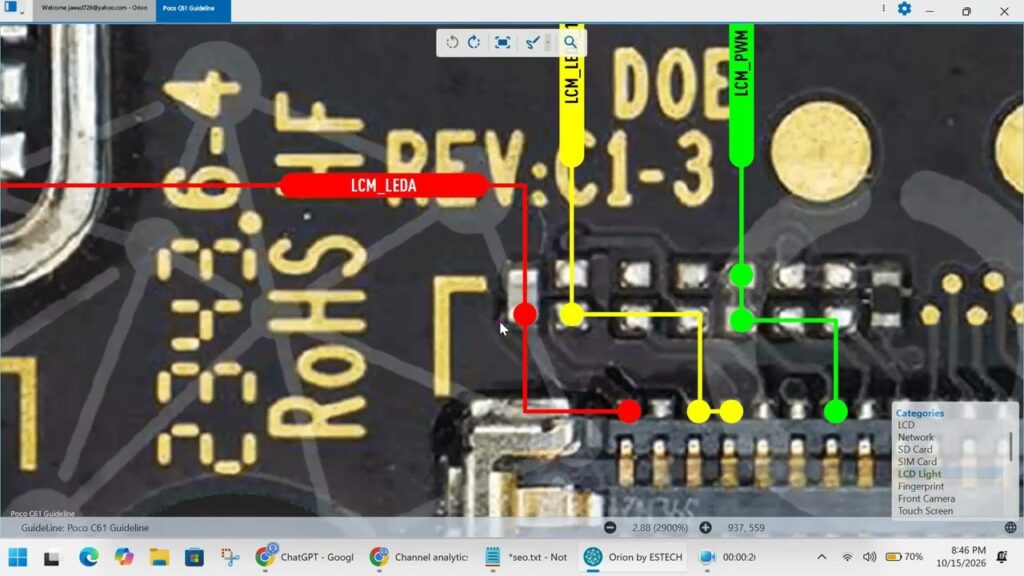This screenshot has width=1024, height=576.
Task: Click the zoom out minus button
Action: click(x=610, y=528)
